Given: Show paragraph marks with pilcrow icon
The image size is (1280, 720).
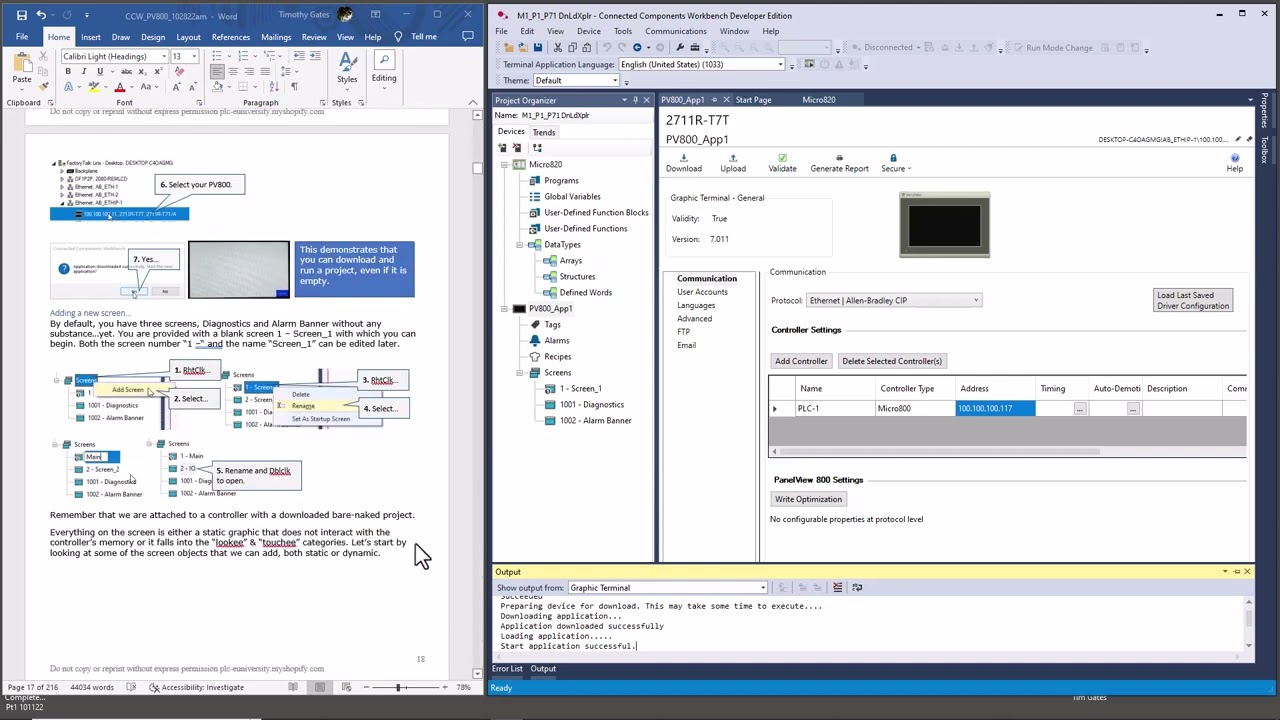Looking at the screenshot, I should click(294, 88).
